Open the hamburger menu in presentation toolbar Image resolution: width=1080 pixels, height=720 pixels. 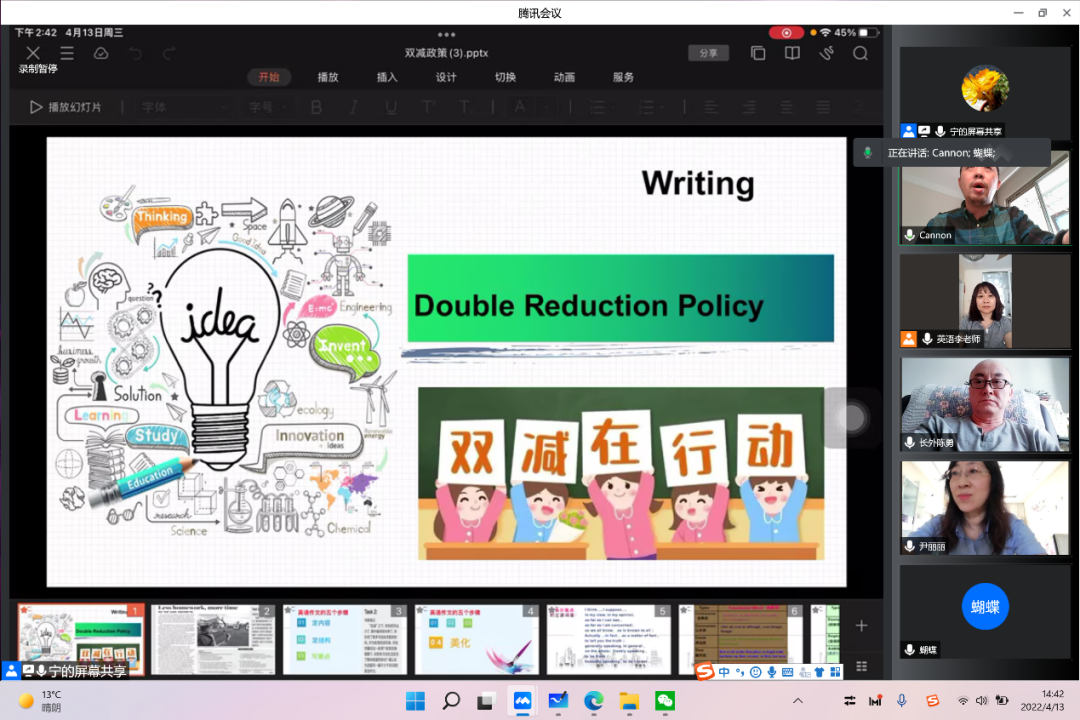tap(67, 53)
